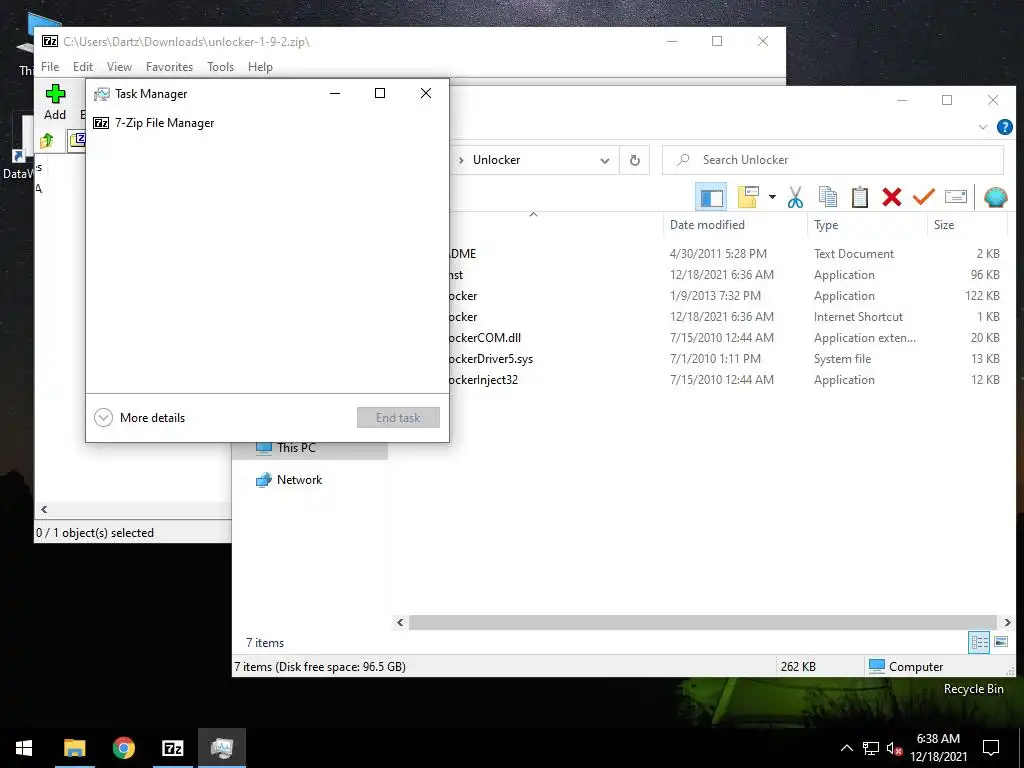Screen dimensions: 1024x768
Task: Expand the folder options dropdown arrow
Action: click(772, 197)
